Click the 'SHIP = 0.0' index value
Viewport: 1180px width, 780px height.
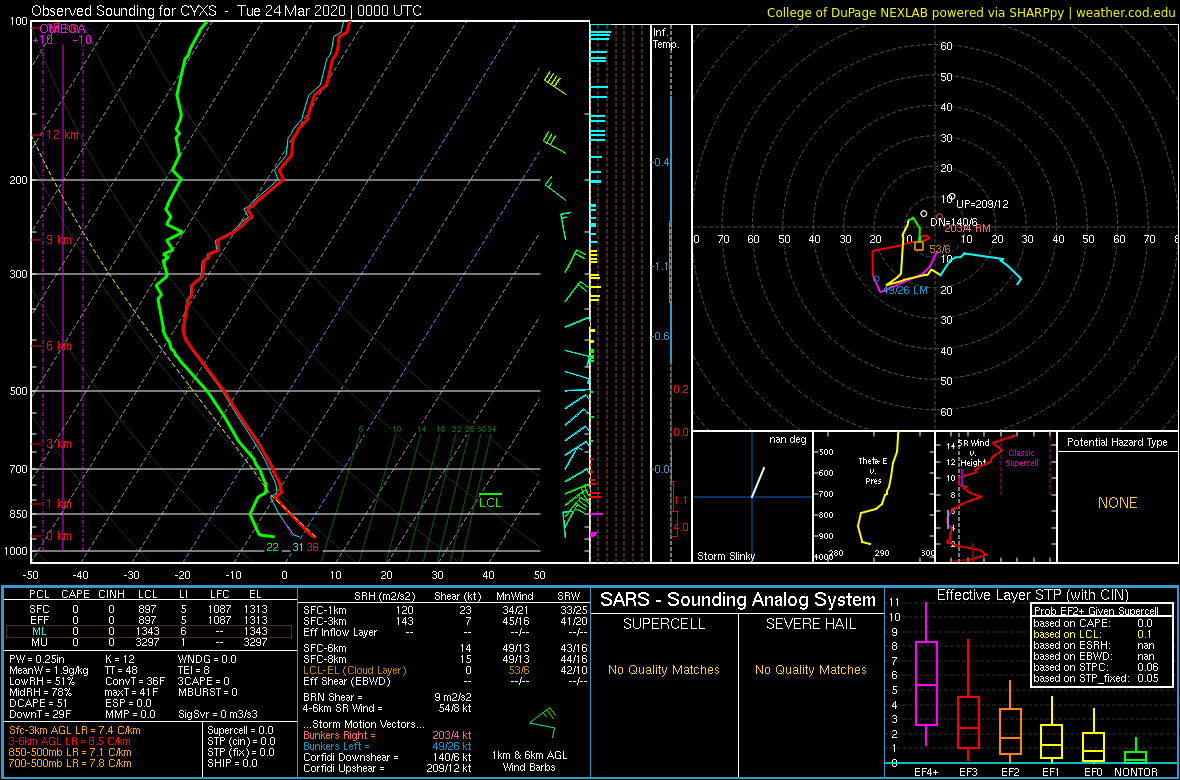(233, 763)
